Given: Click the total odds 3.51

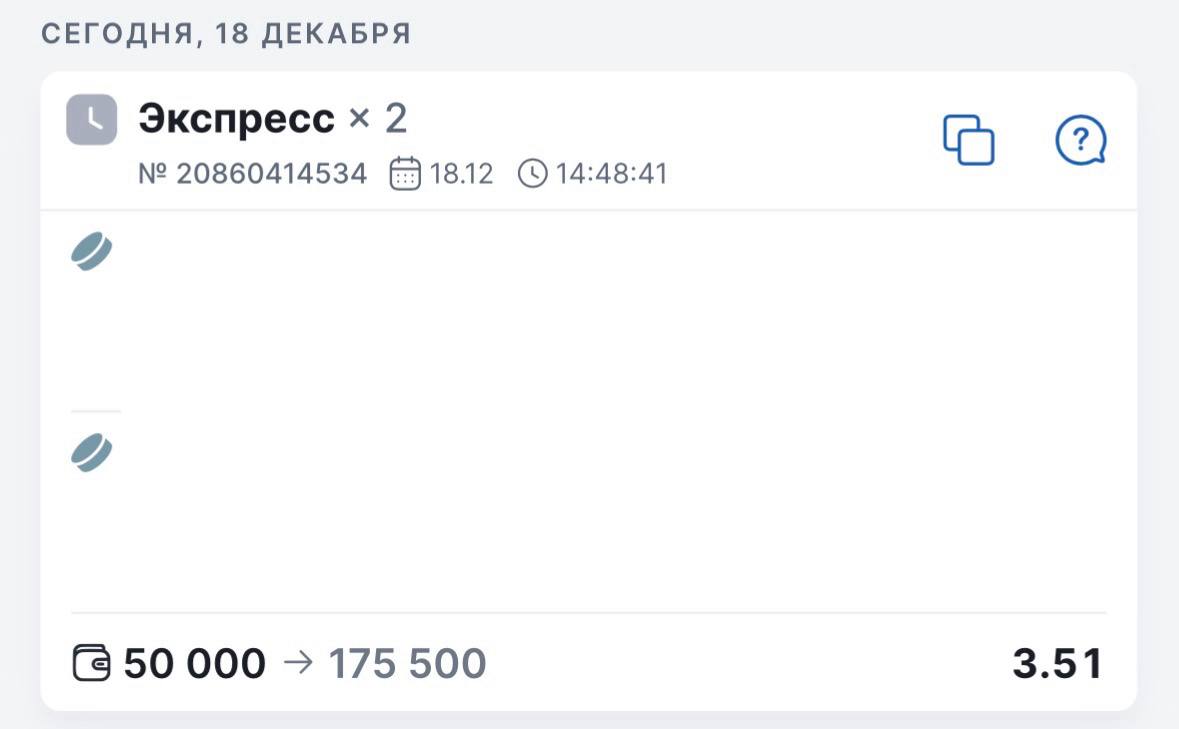Looking at the screenshot, I should click(1057, 664).
